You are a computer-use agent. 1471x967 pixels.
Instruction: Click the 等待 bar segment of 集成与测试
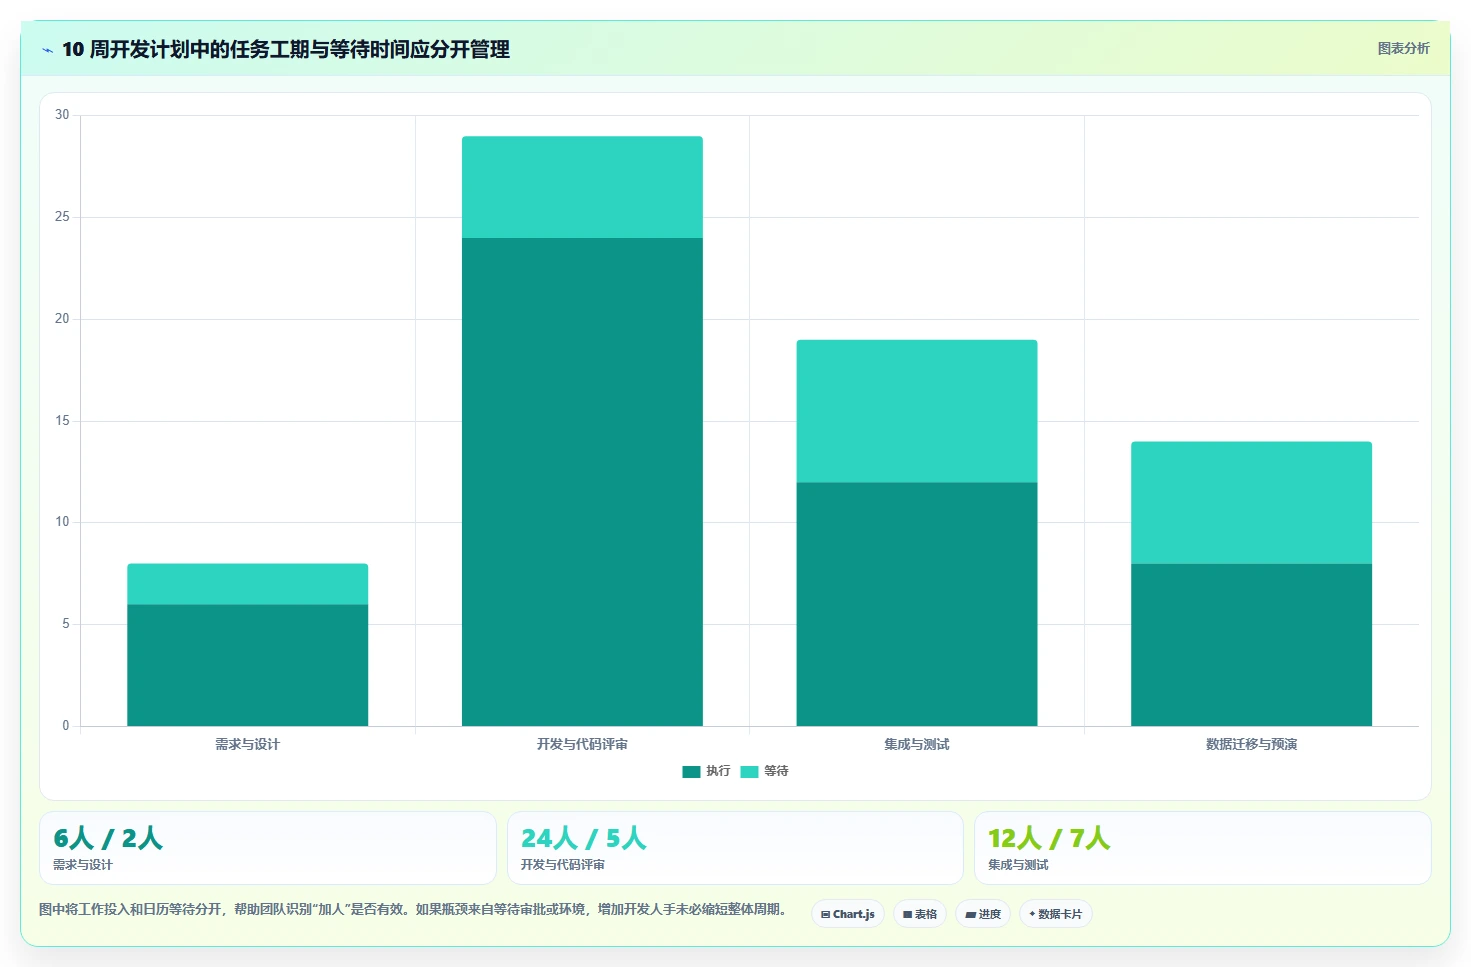(x=917, y=411)
